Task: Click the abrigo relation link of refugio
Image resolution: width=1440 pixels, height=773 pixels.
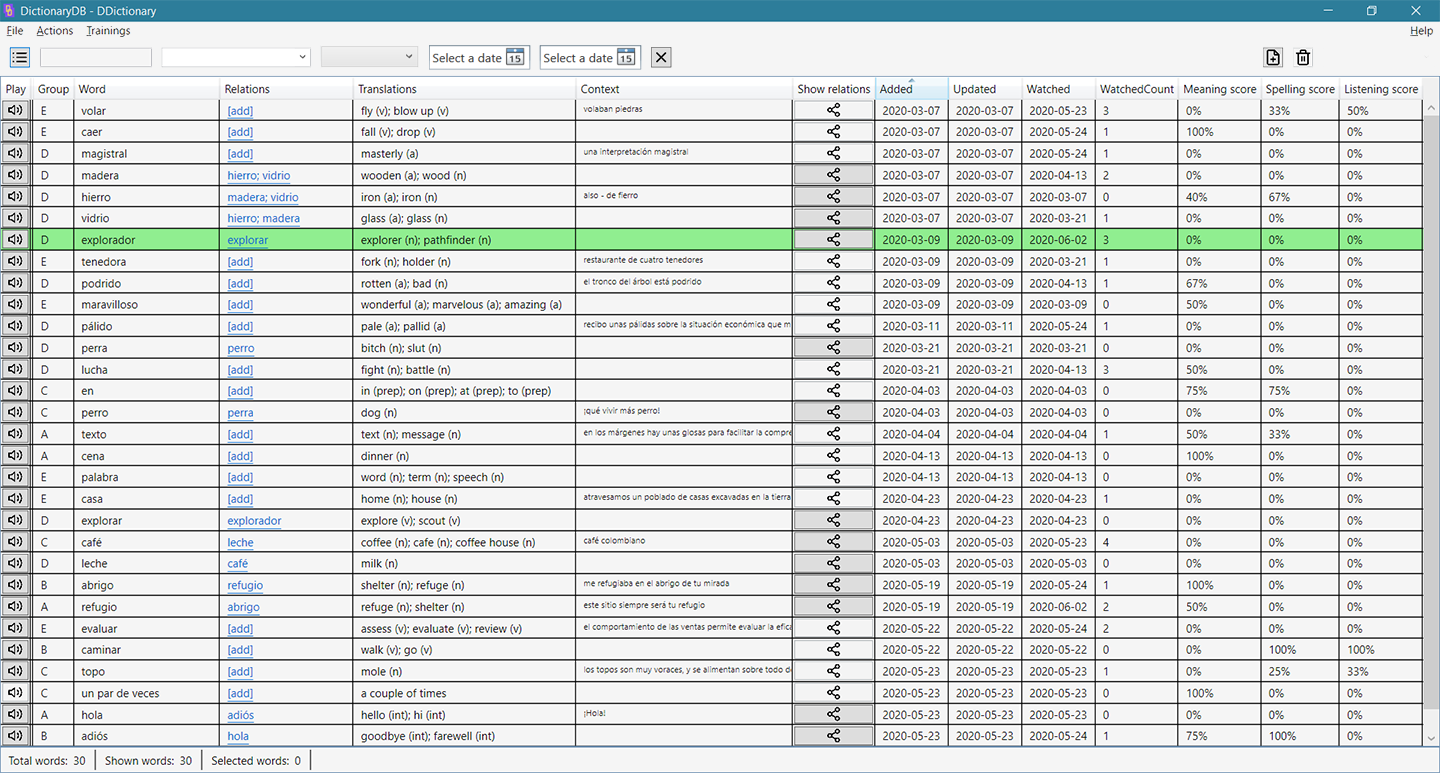Action: pyautogui.click(x=243, y=607)
